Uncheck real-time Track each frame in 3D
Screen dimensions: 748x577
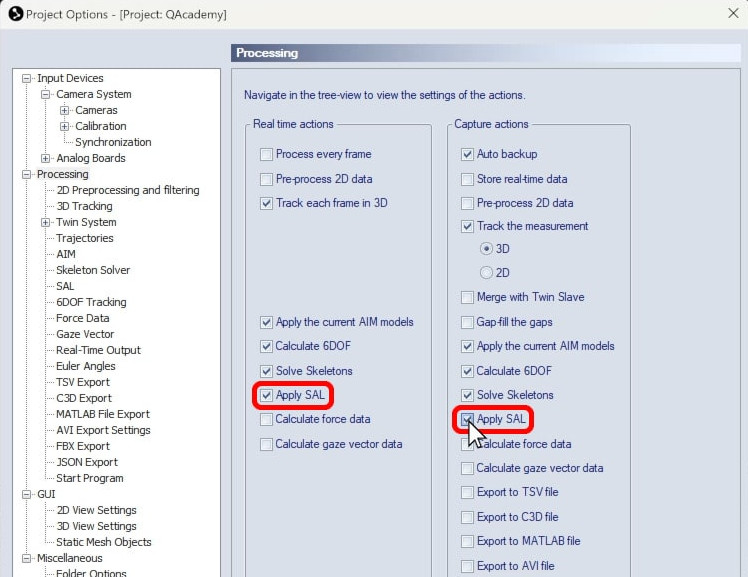266,203
